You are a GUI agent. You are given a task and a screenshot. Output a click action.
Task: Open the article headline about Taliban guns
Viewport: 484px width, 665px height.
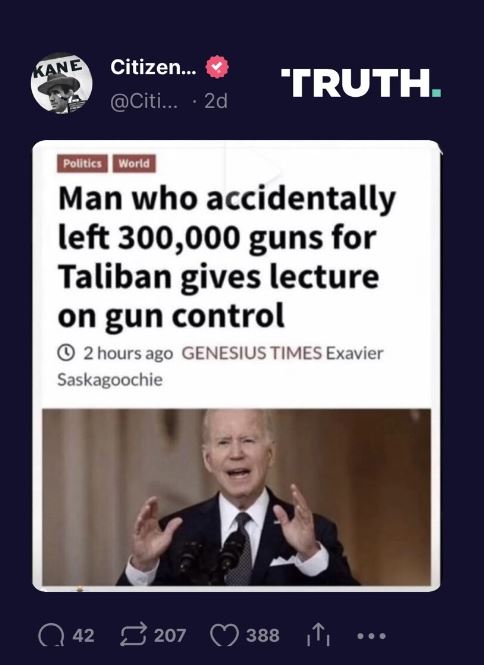227,257
